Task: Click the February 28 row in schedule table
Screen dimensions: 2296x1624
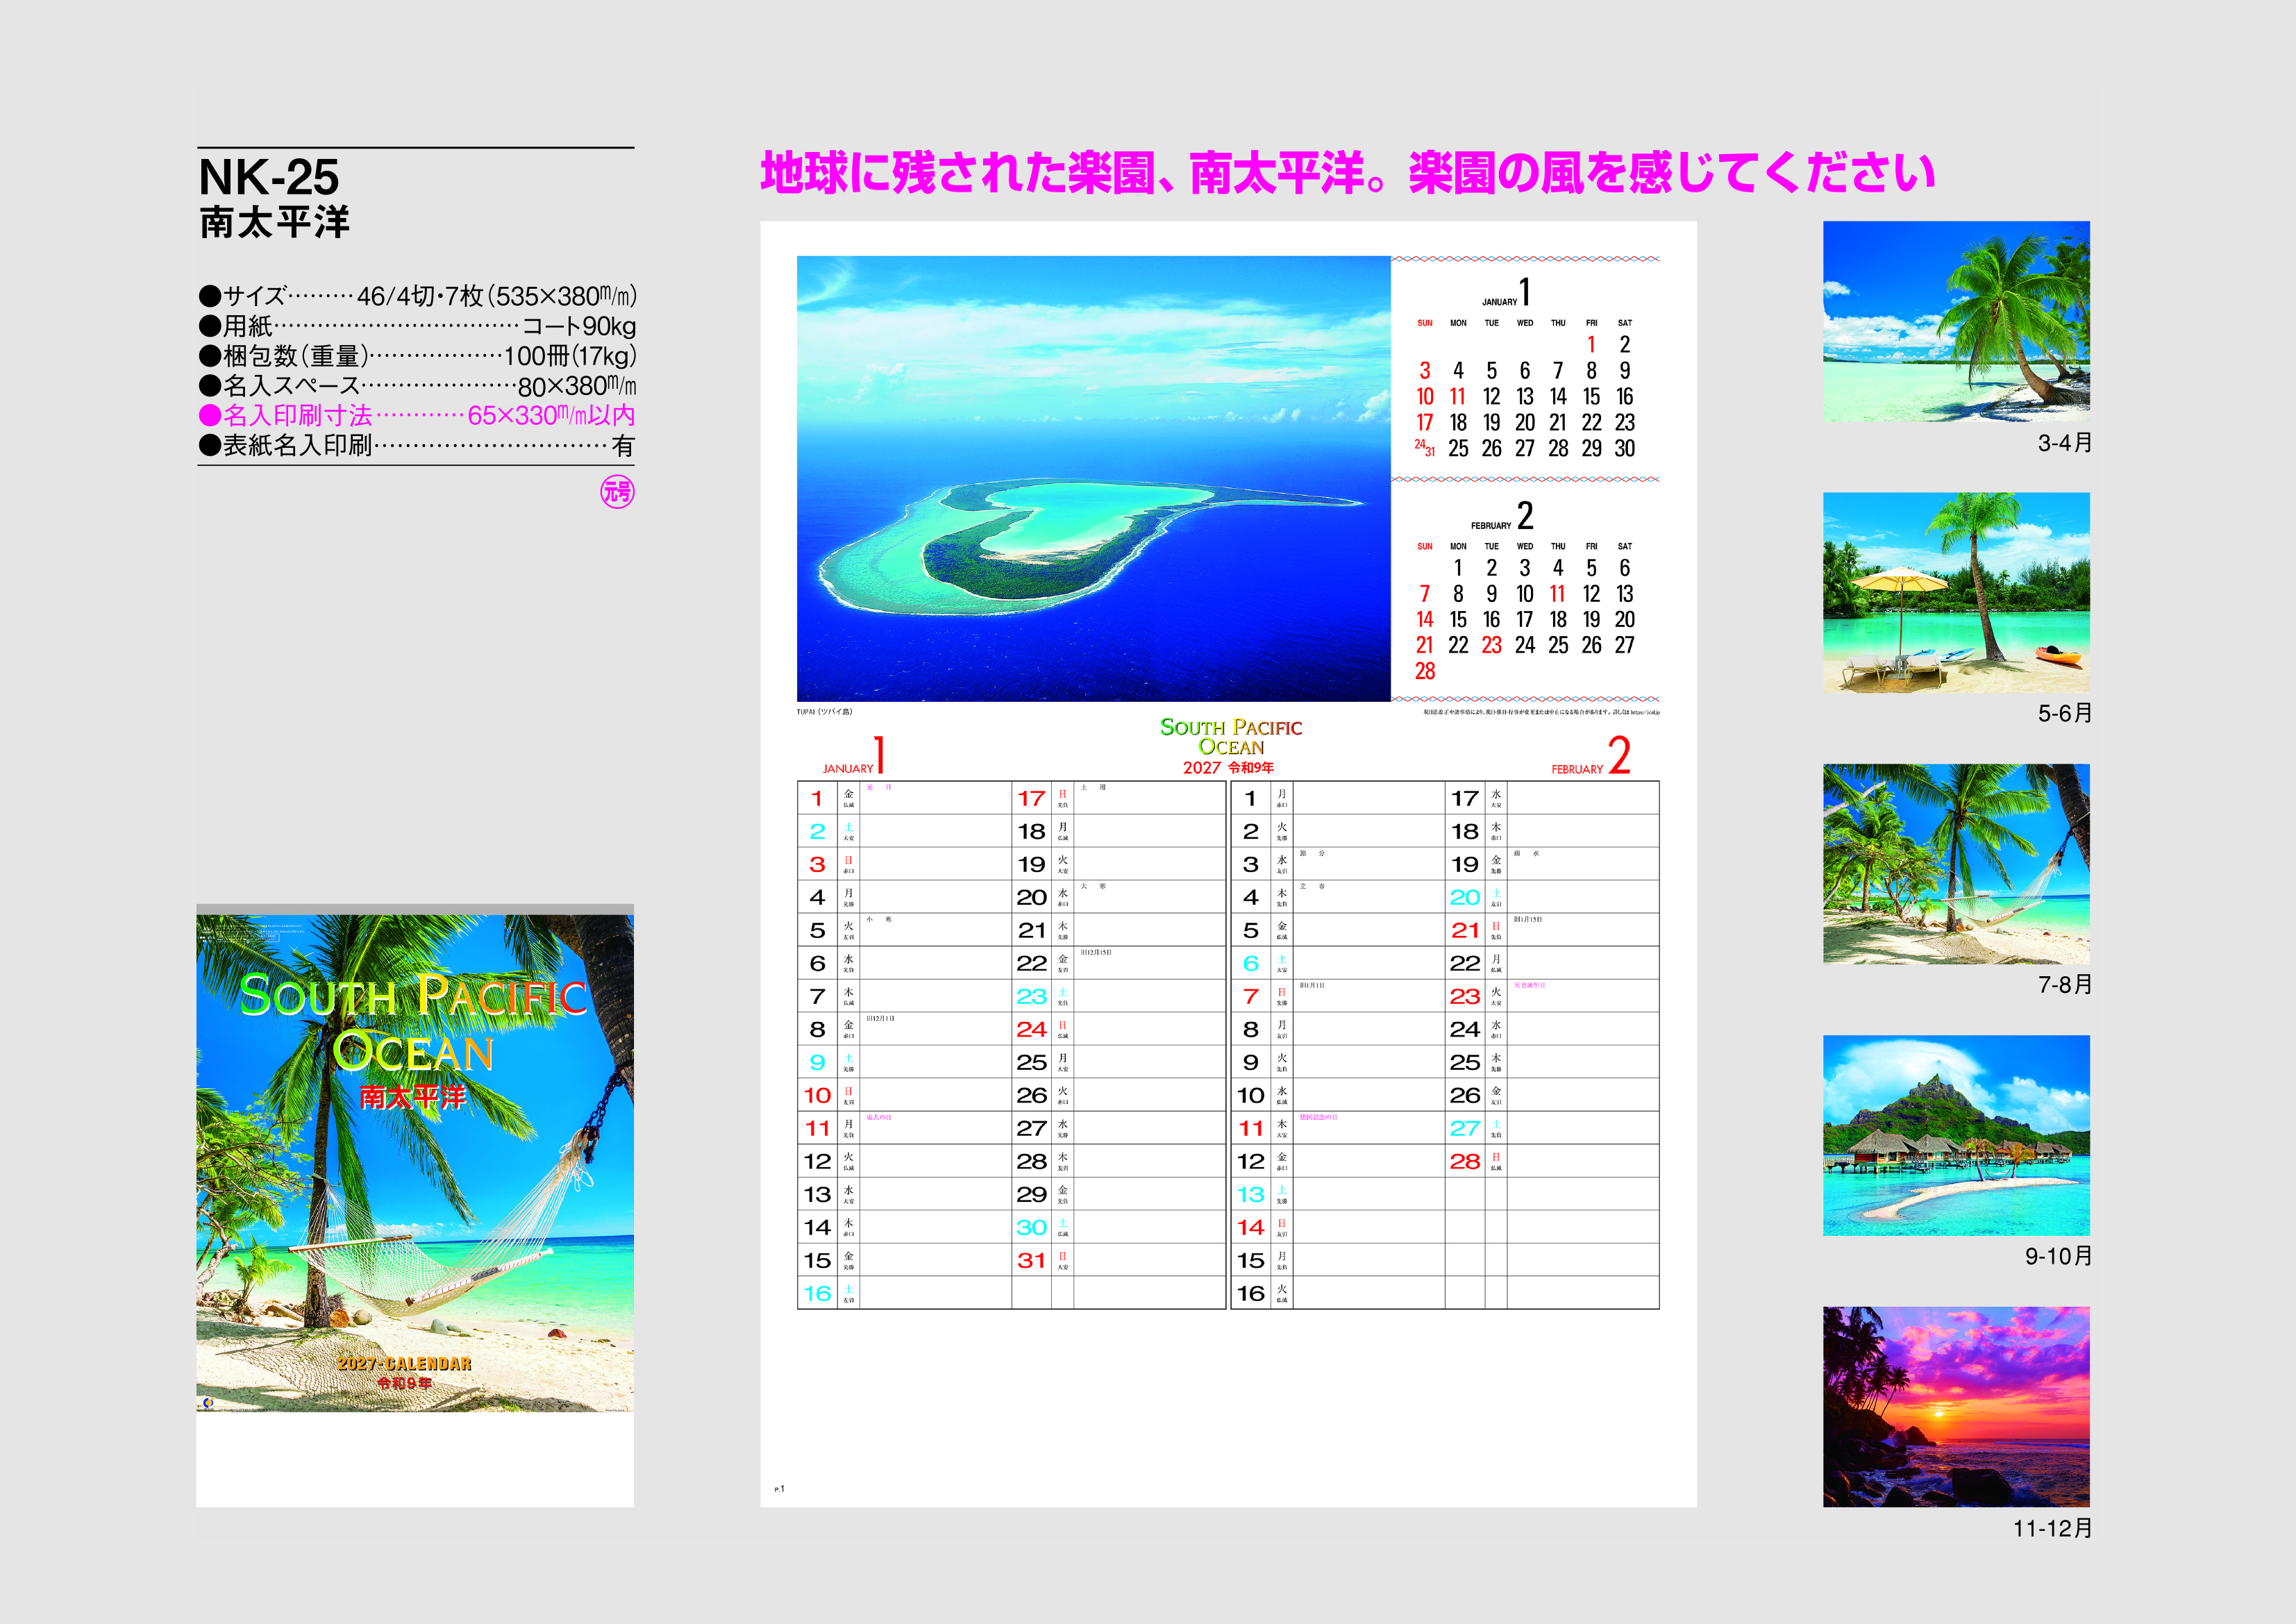Action: pos(1553,1161)
